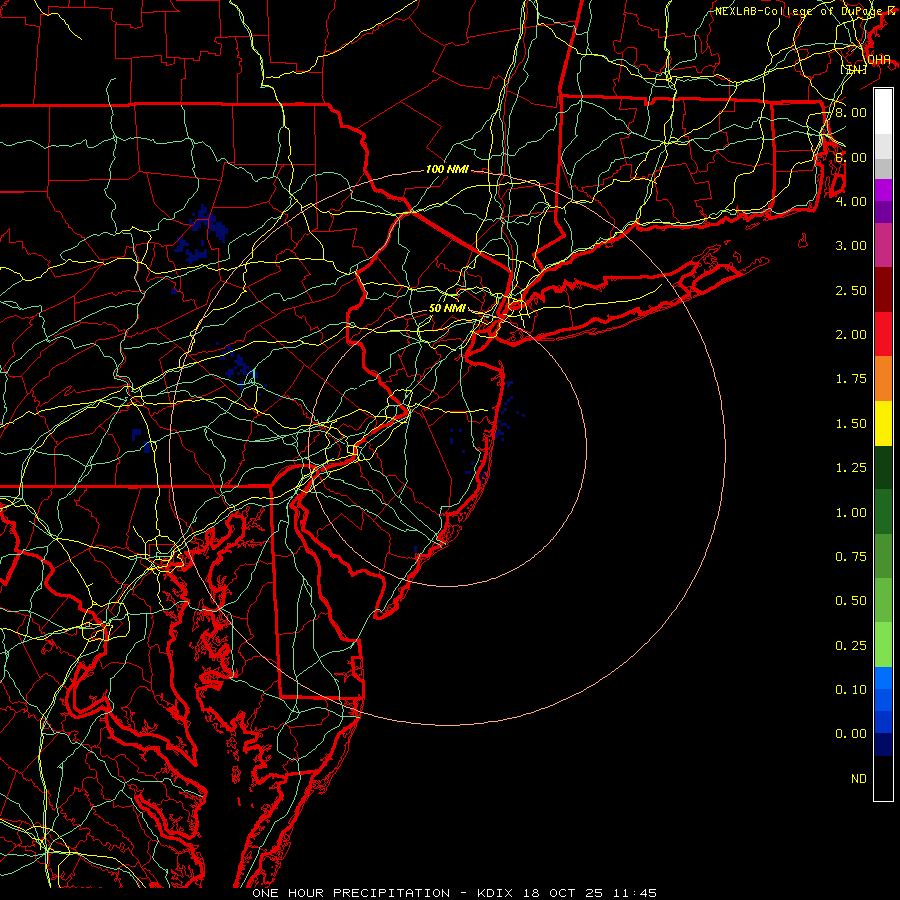Click the 0.10 legend label
The image size is (900, 900).
pyautogui.click(x=851, y=690)
